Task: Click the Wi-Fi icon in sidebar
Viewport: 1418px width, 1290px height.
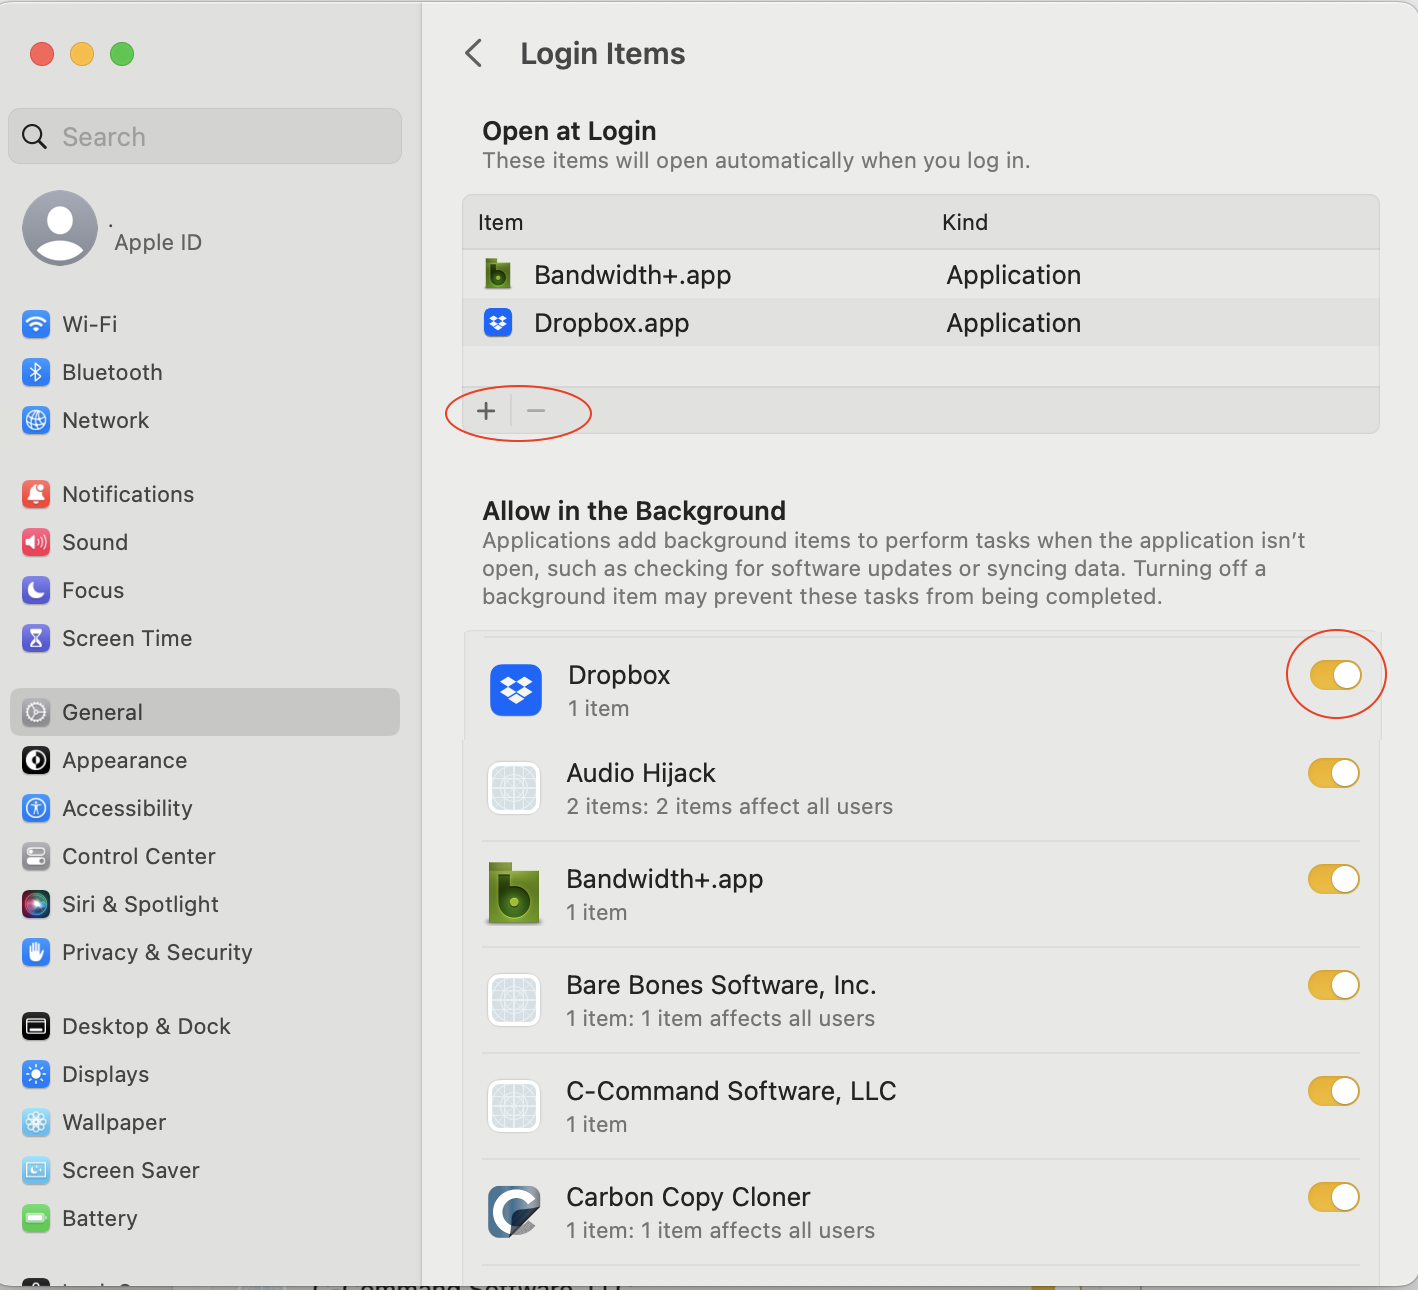Action: (36, 324)
